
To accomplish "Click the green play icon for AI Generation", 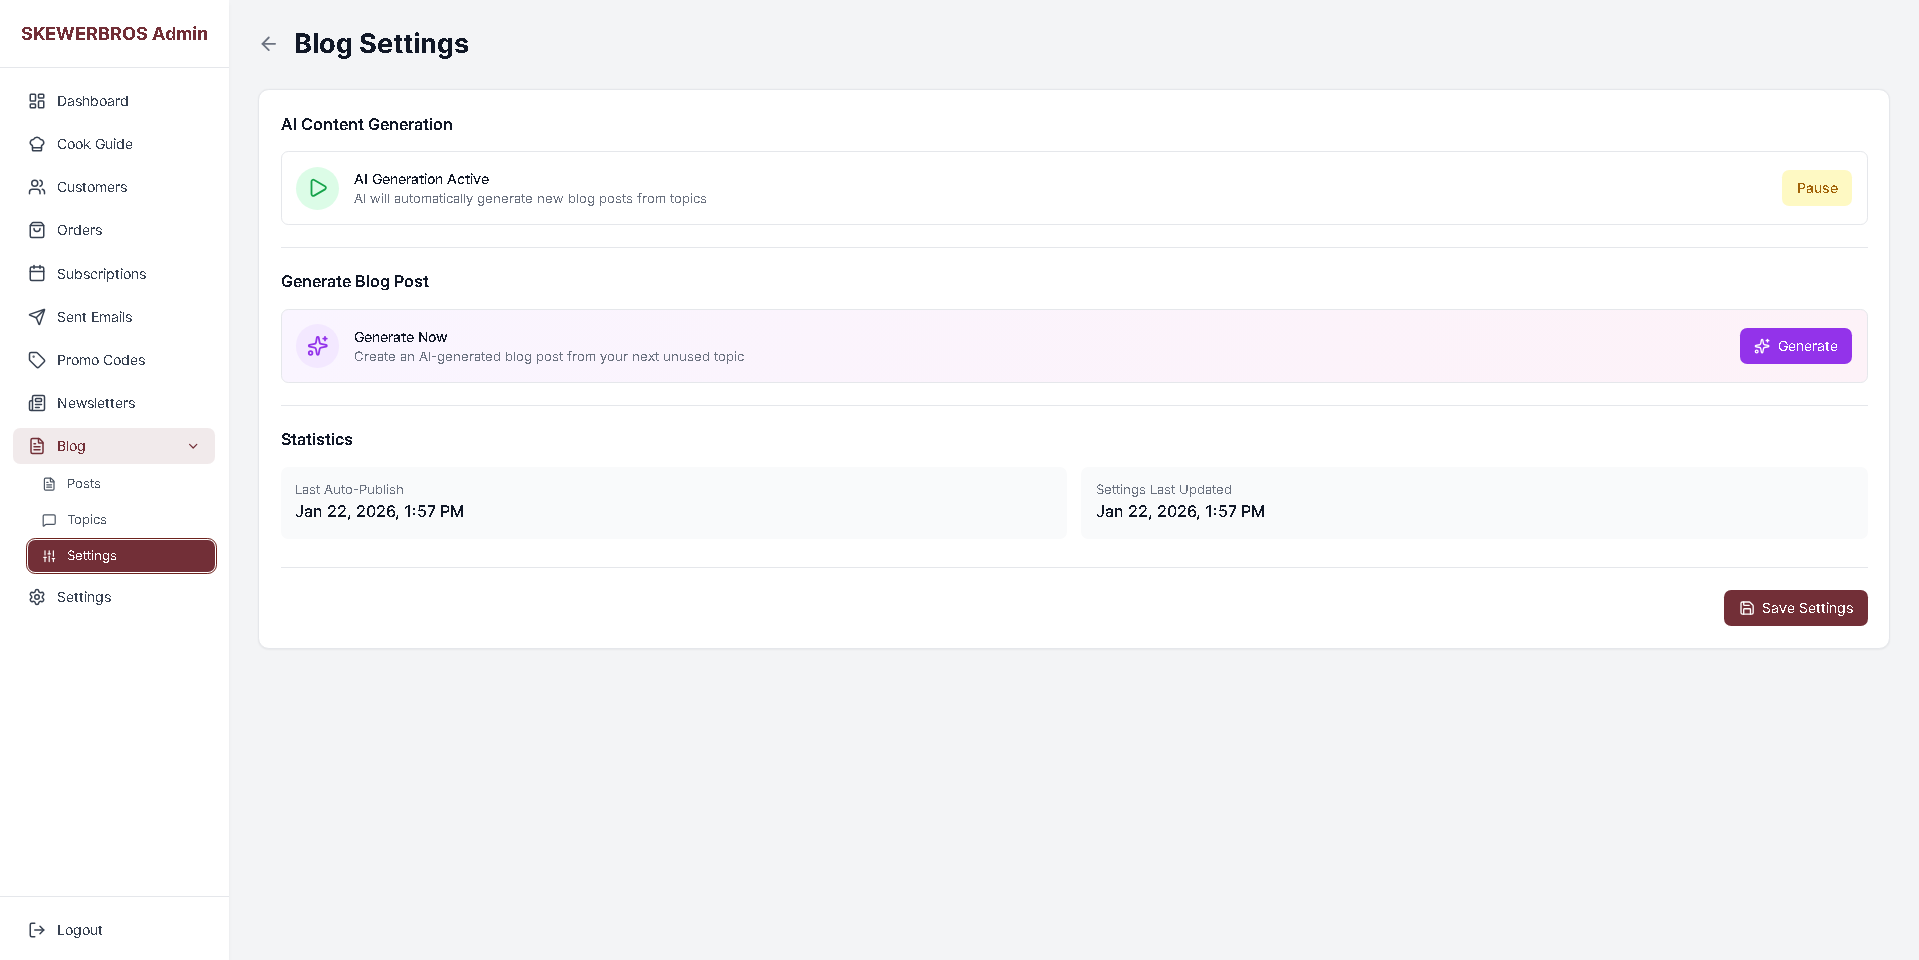I will tap(317, 188).
